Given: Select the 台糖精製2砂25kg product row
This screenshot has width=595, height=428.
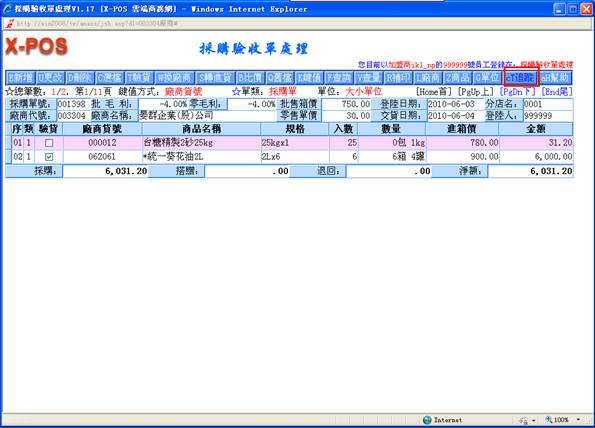Looking at the screenshot, I should pos(291,143).
